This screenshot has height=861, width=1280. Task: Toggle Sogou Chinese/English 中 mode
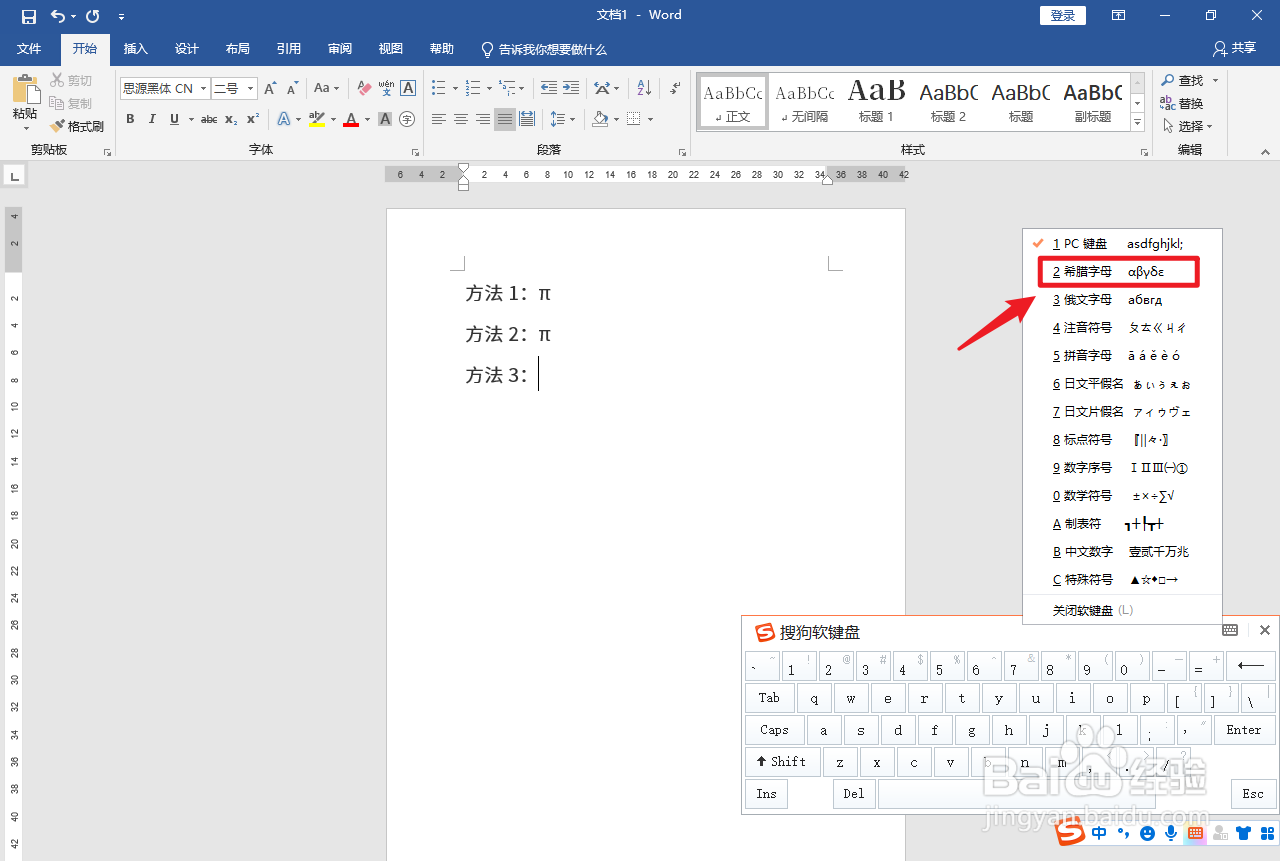[x=1100, y=833]
